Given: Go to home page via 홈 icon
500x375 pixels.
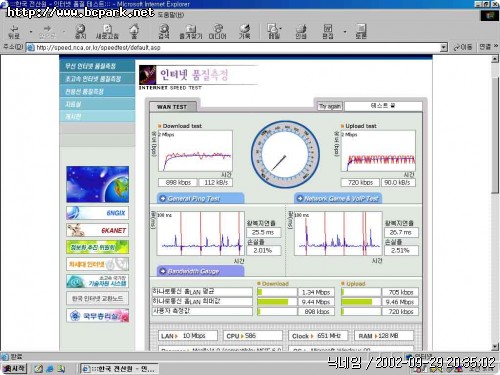Looking at the screenshot, I should click(134, 32).
